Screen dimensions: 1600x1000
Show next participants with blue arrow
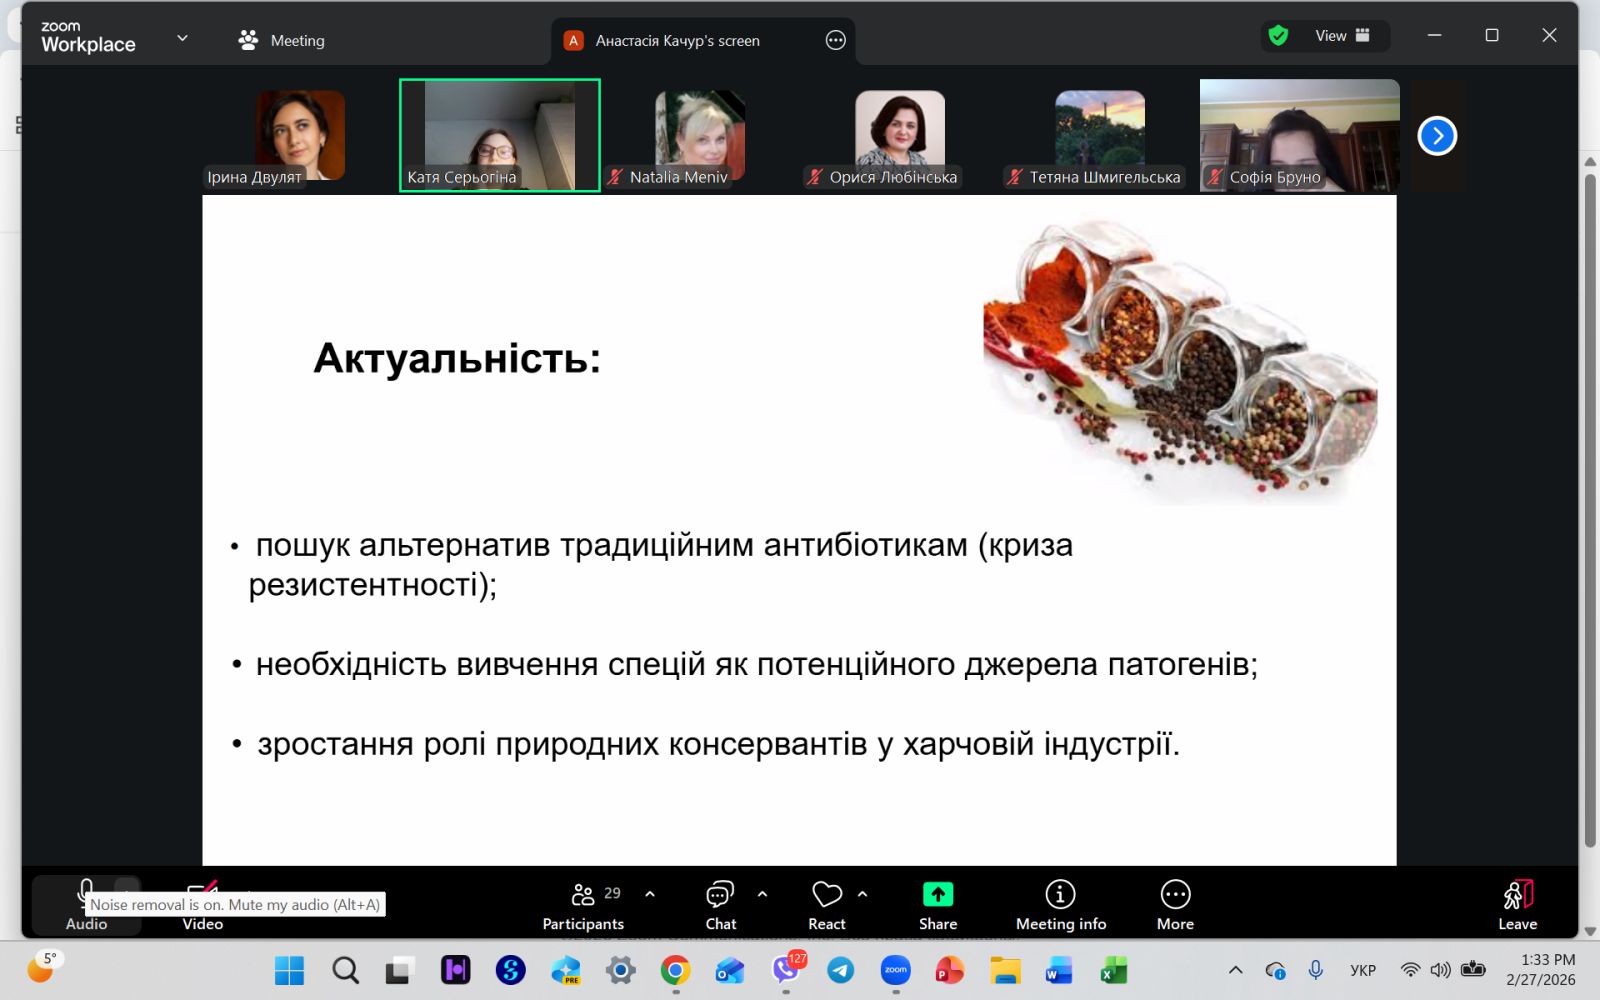(1437, 136)
